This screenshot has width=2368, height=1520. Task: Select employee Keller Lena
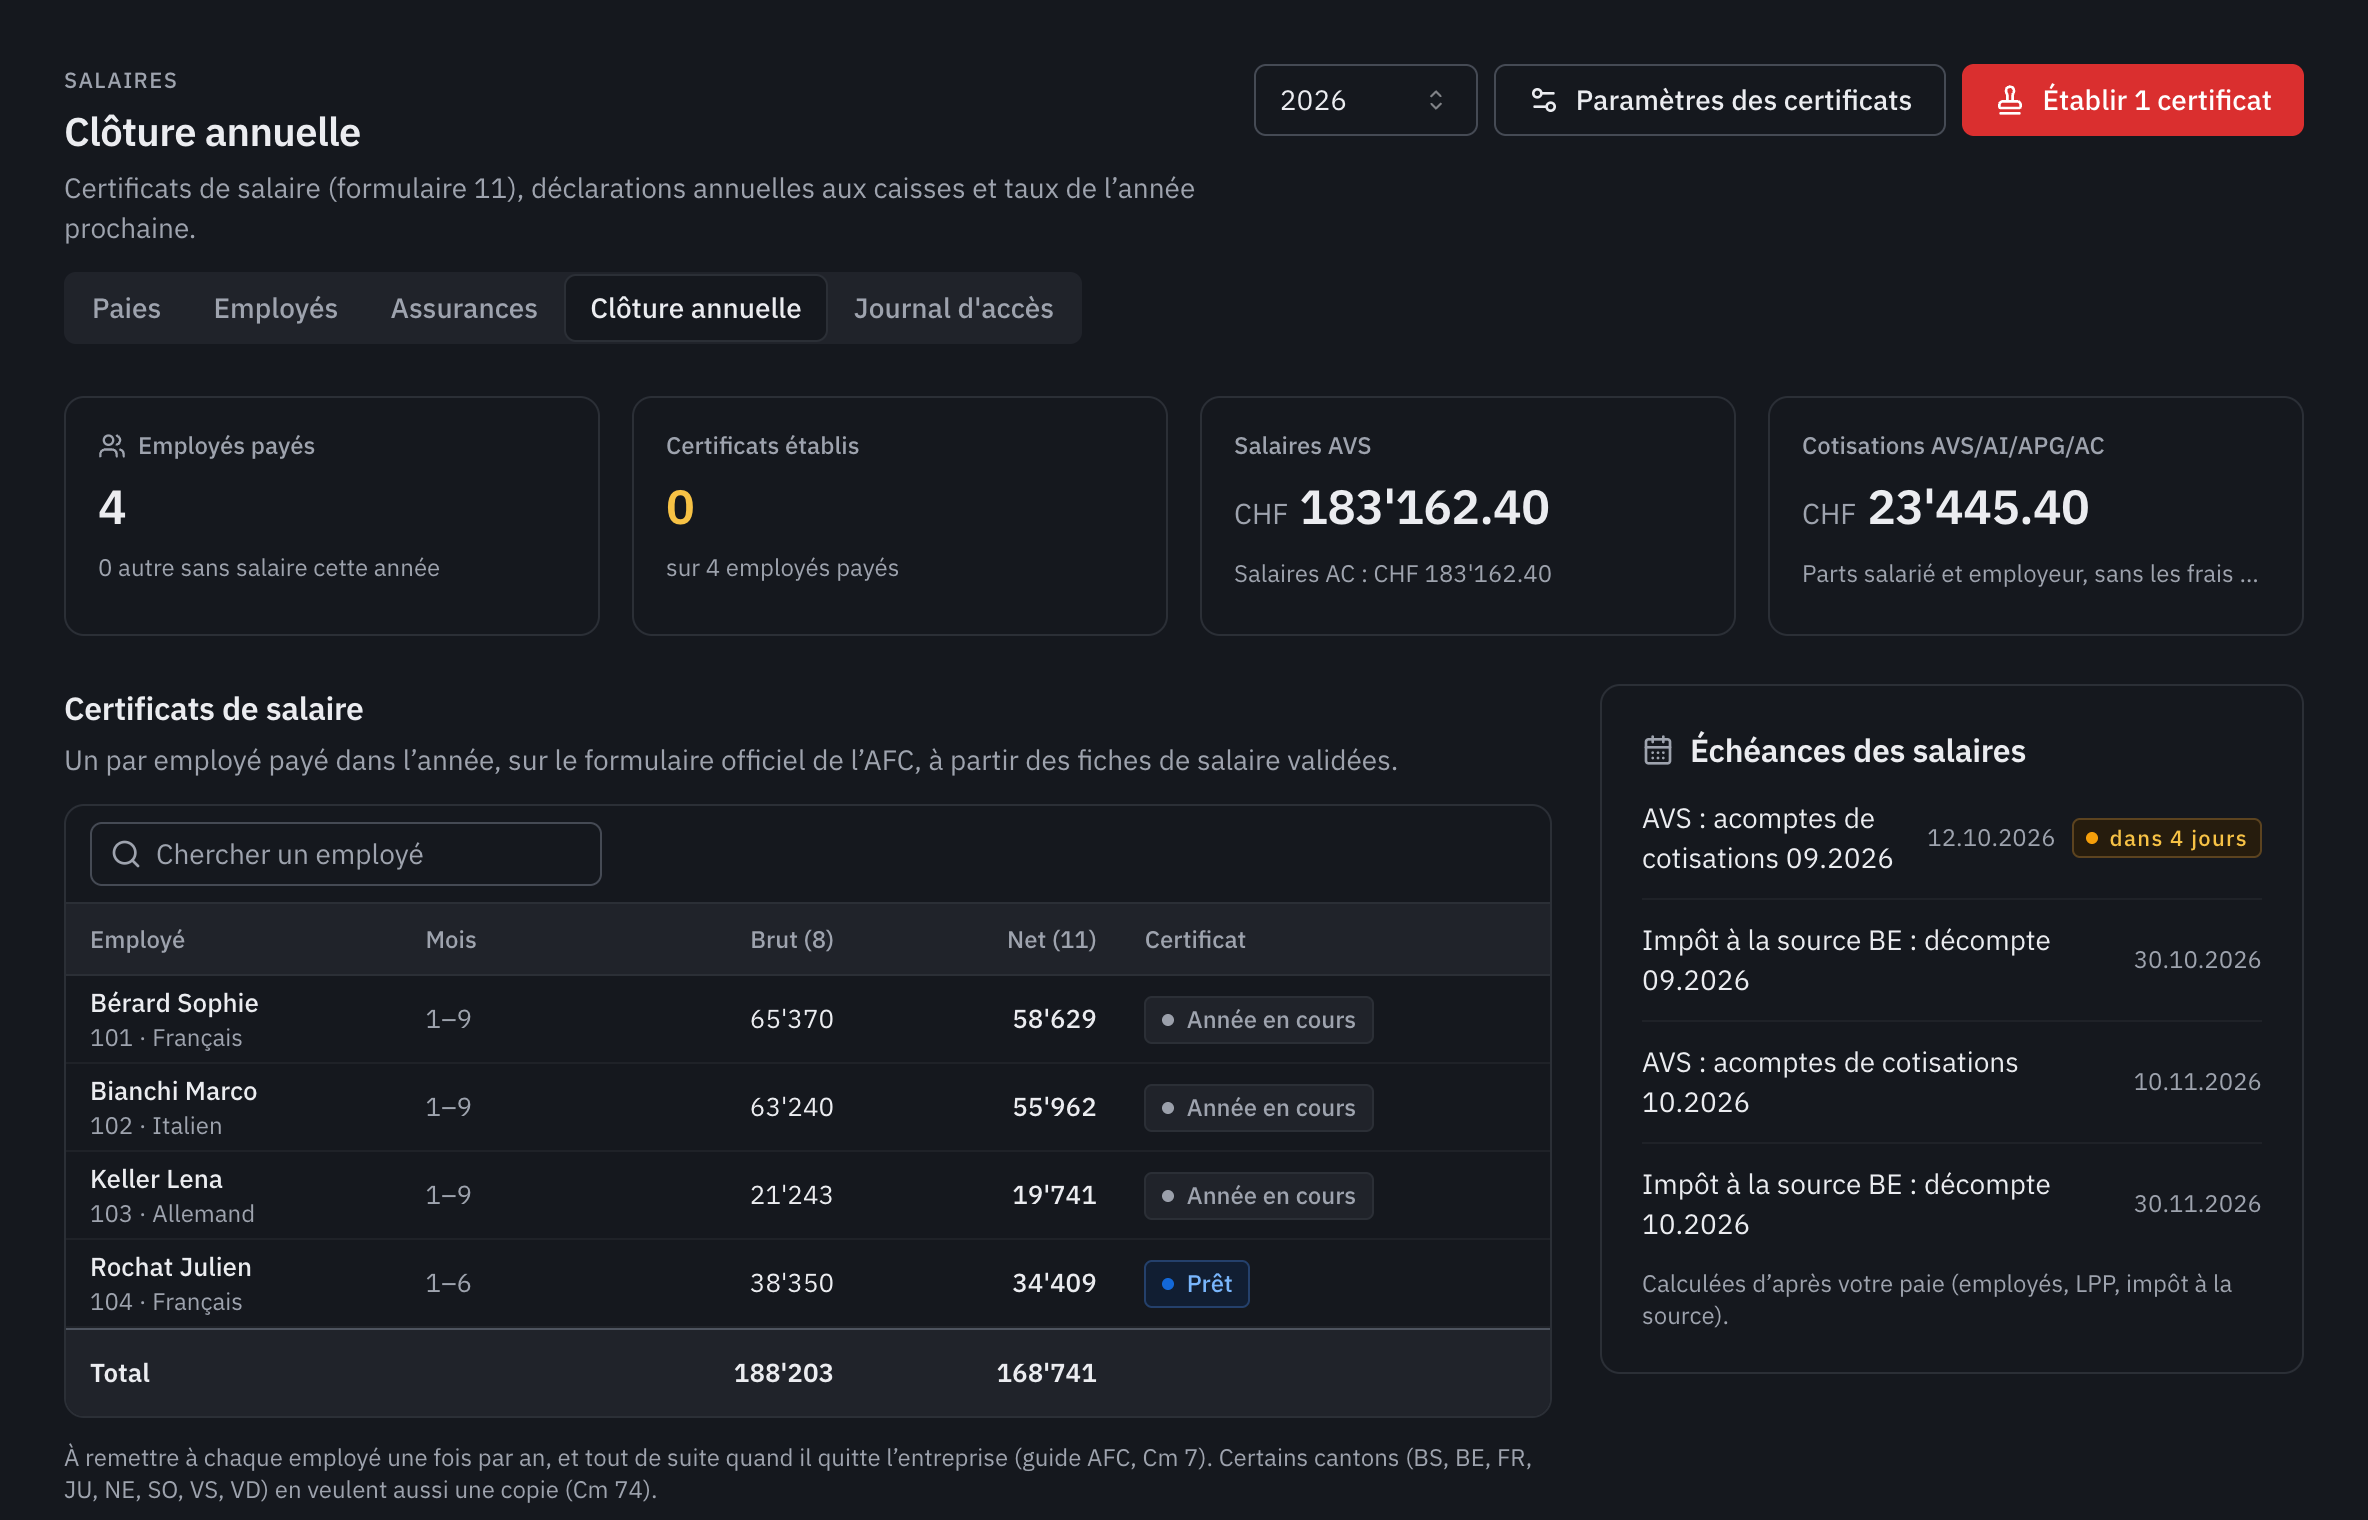pyautogui.click(x=808, y=1195)
